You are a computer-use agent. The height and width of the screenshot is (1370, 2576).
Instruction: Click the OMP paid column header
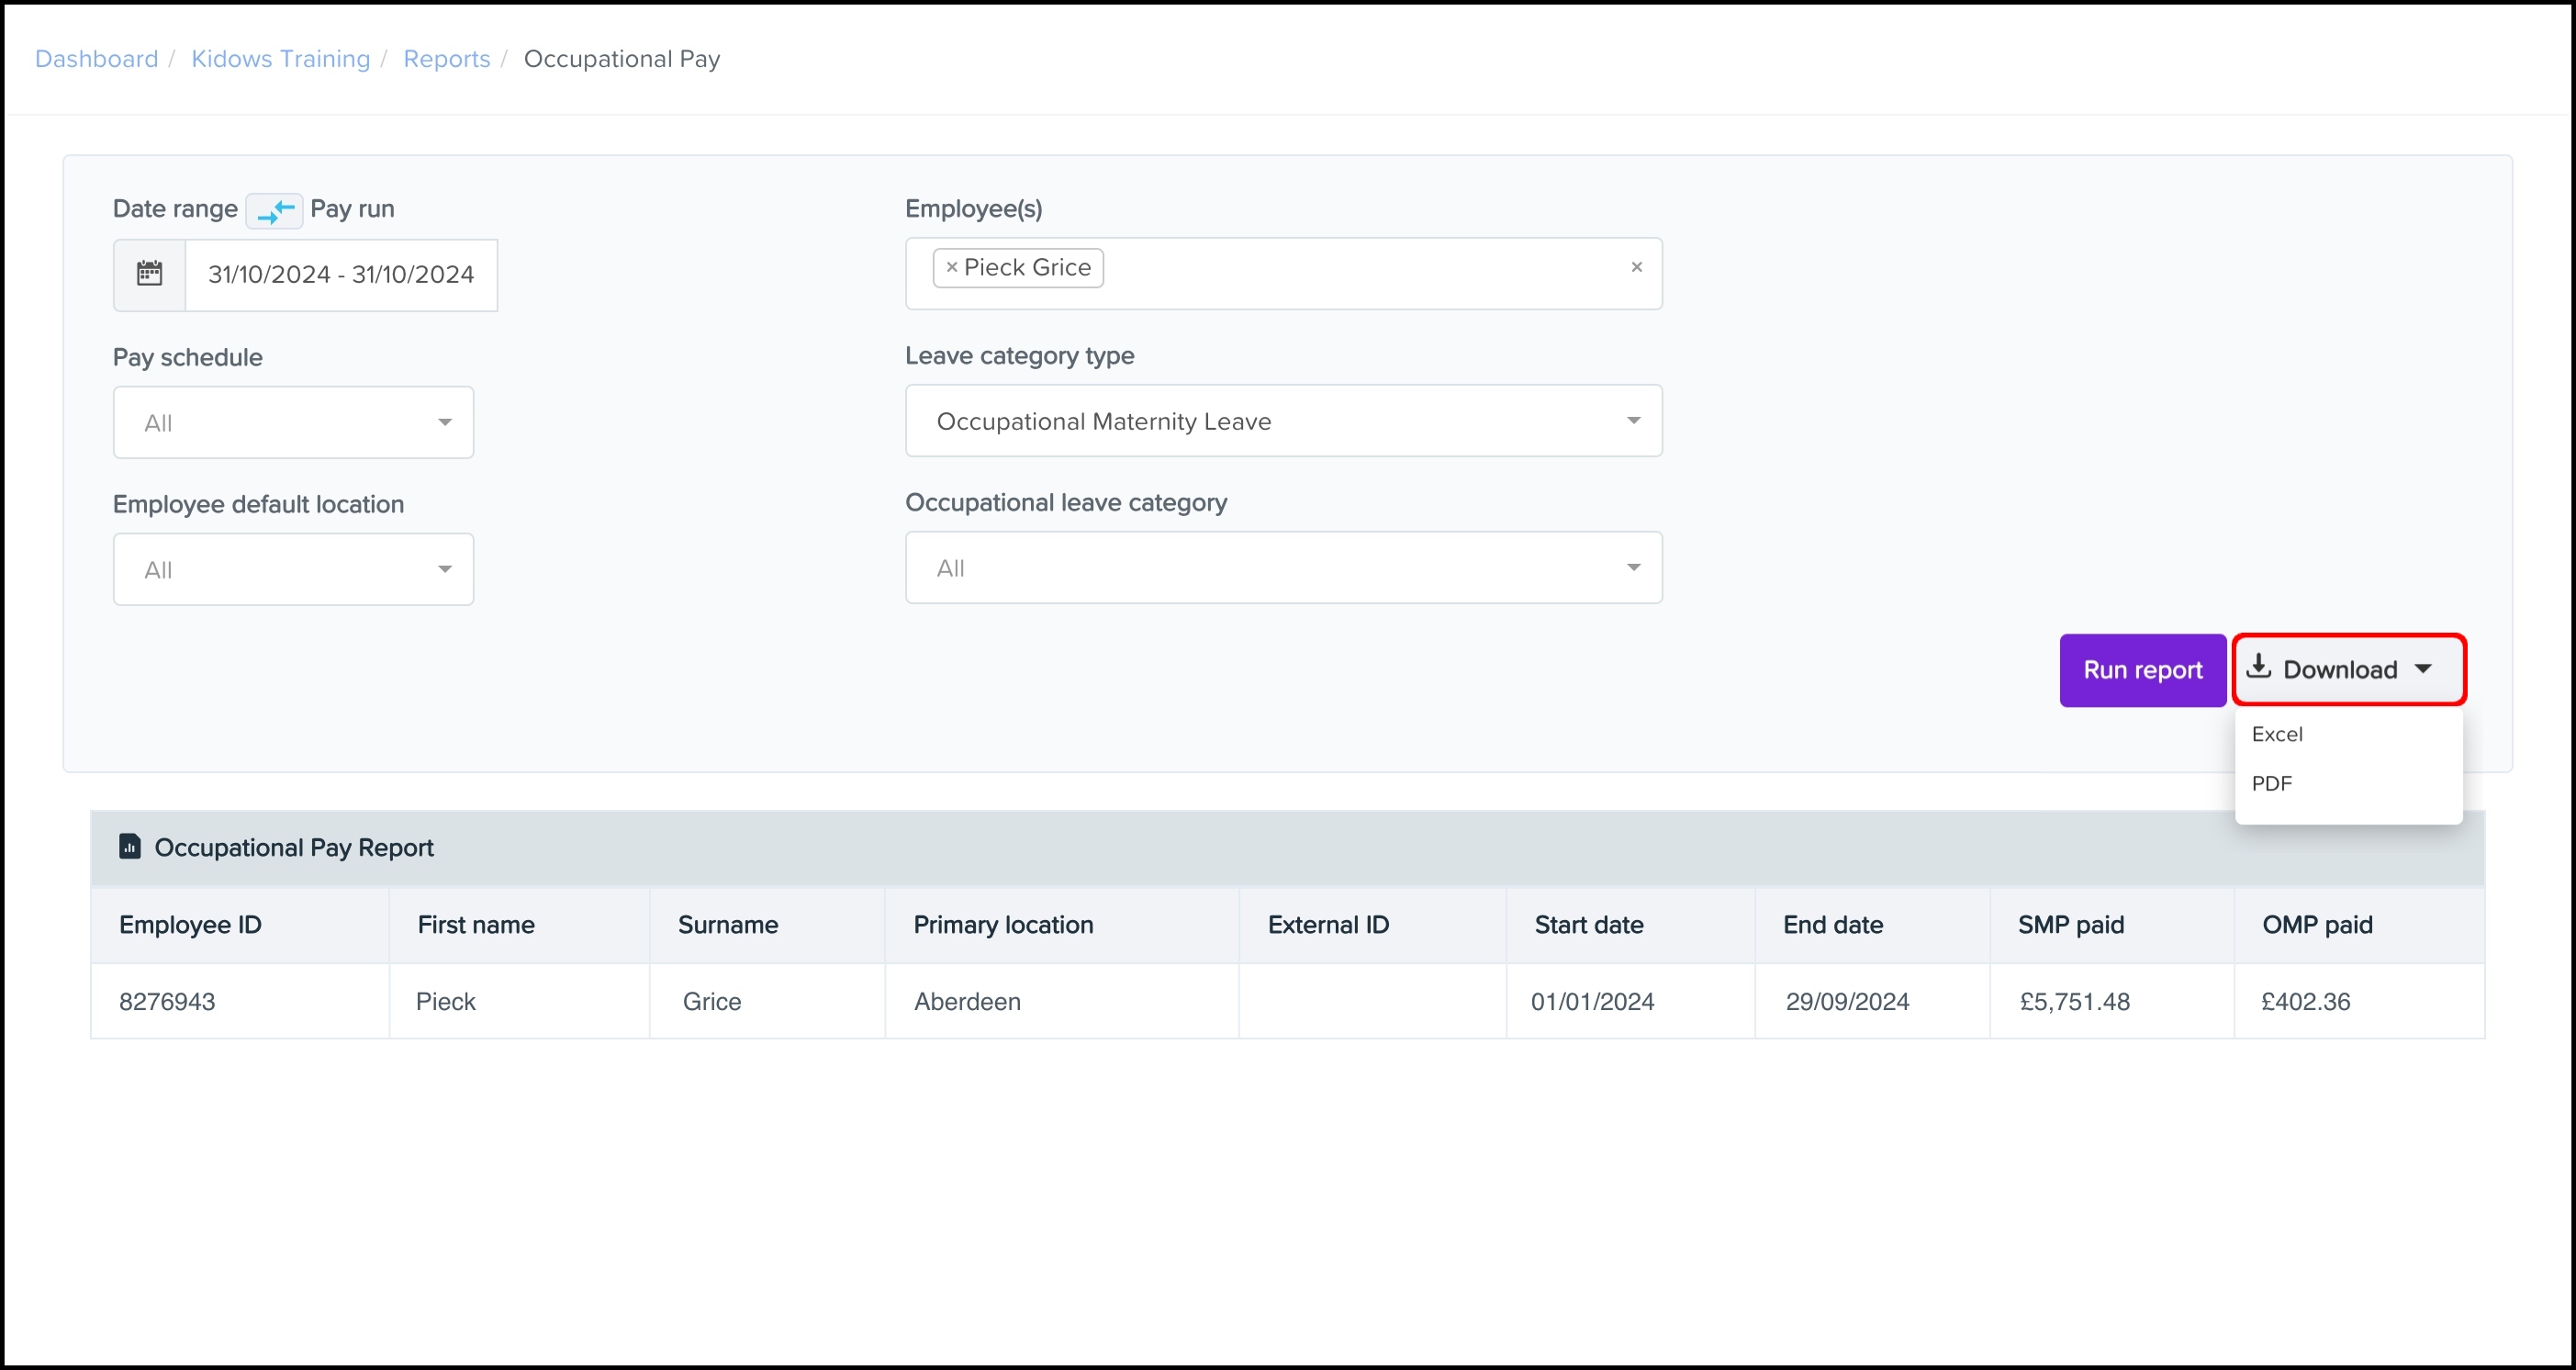point(2317,925)
